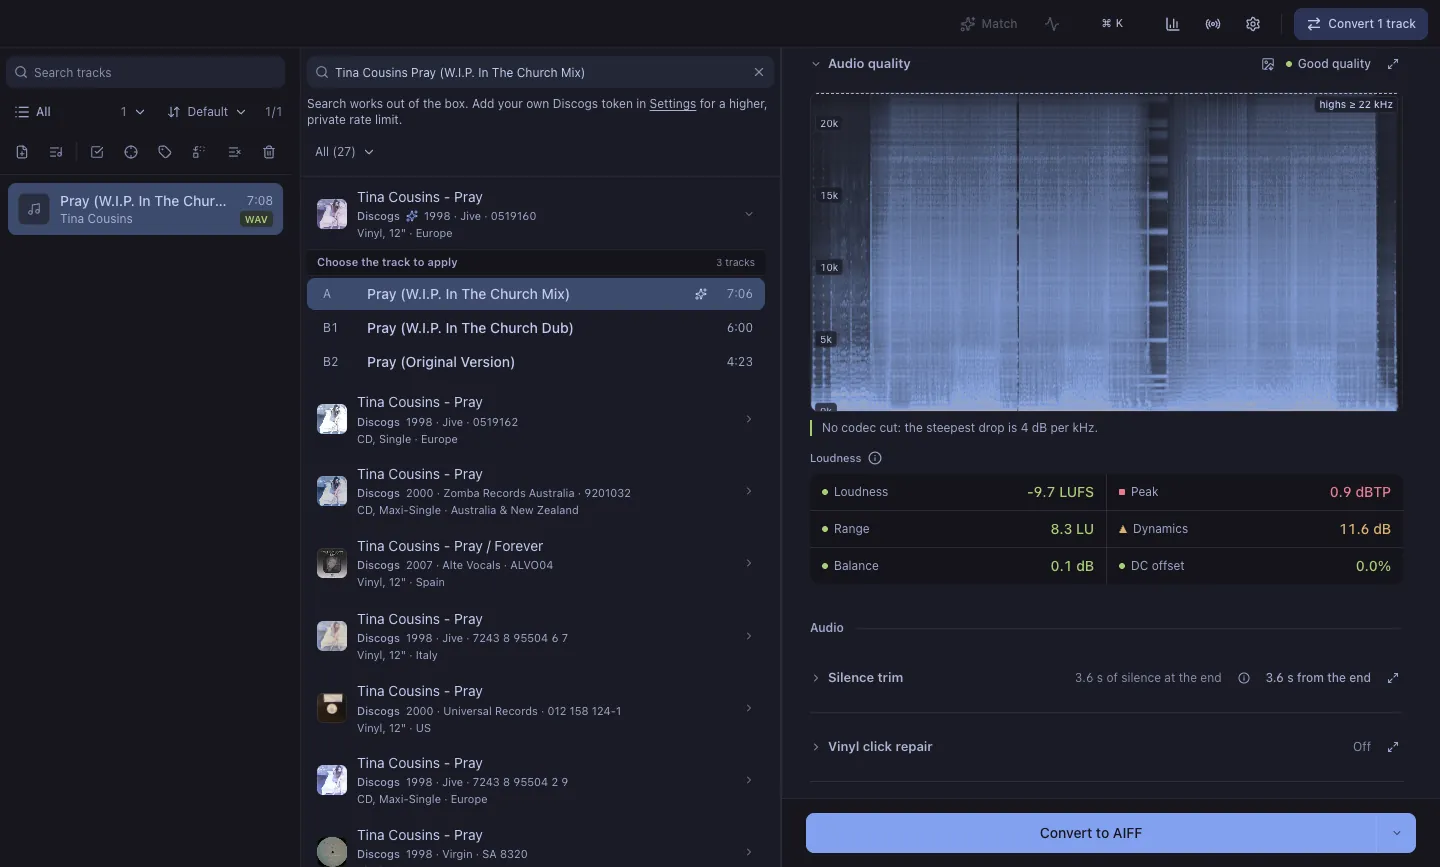Open the Default sort dropdown

point(207,112)
